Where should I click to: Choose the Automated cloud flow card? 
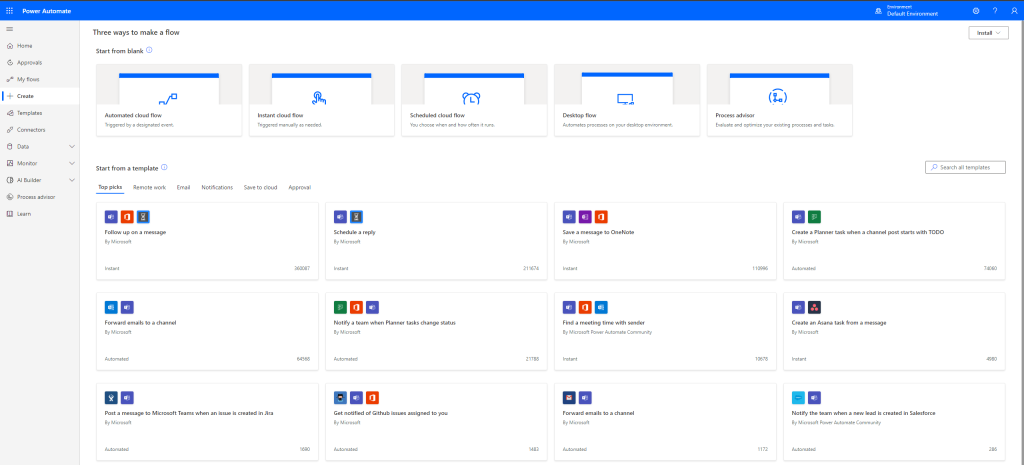(x=169, y=100)
